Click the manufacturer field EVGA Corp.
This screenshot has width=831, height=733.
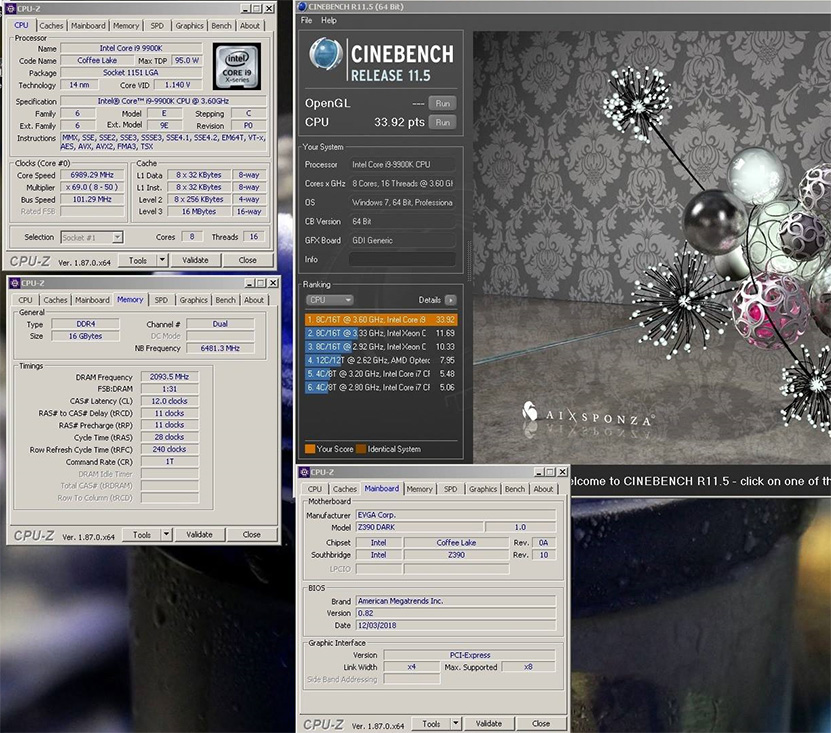click(456, 515)
